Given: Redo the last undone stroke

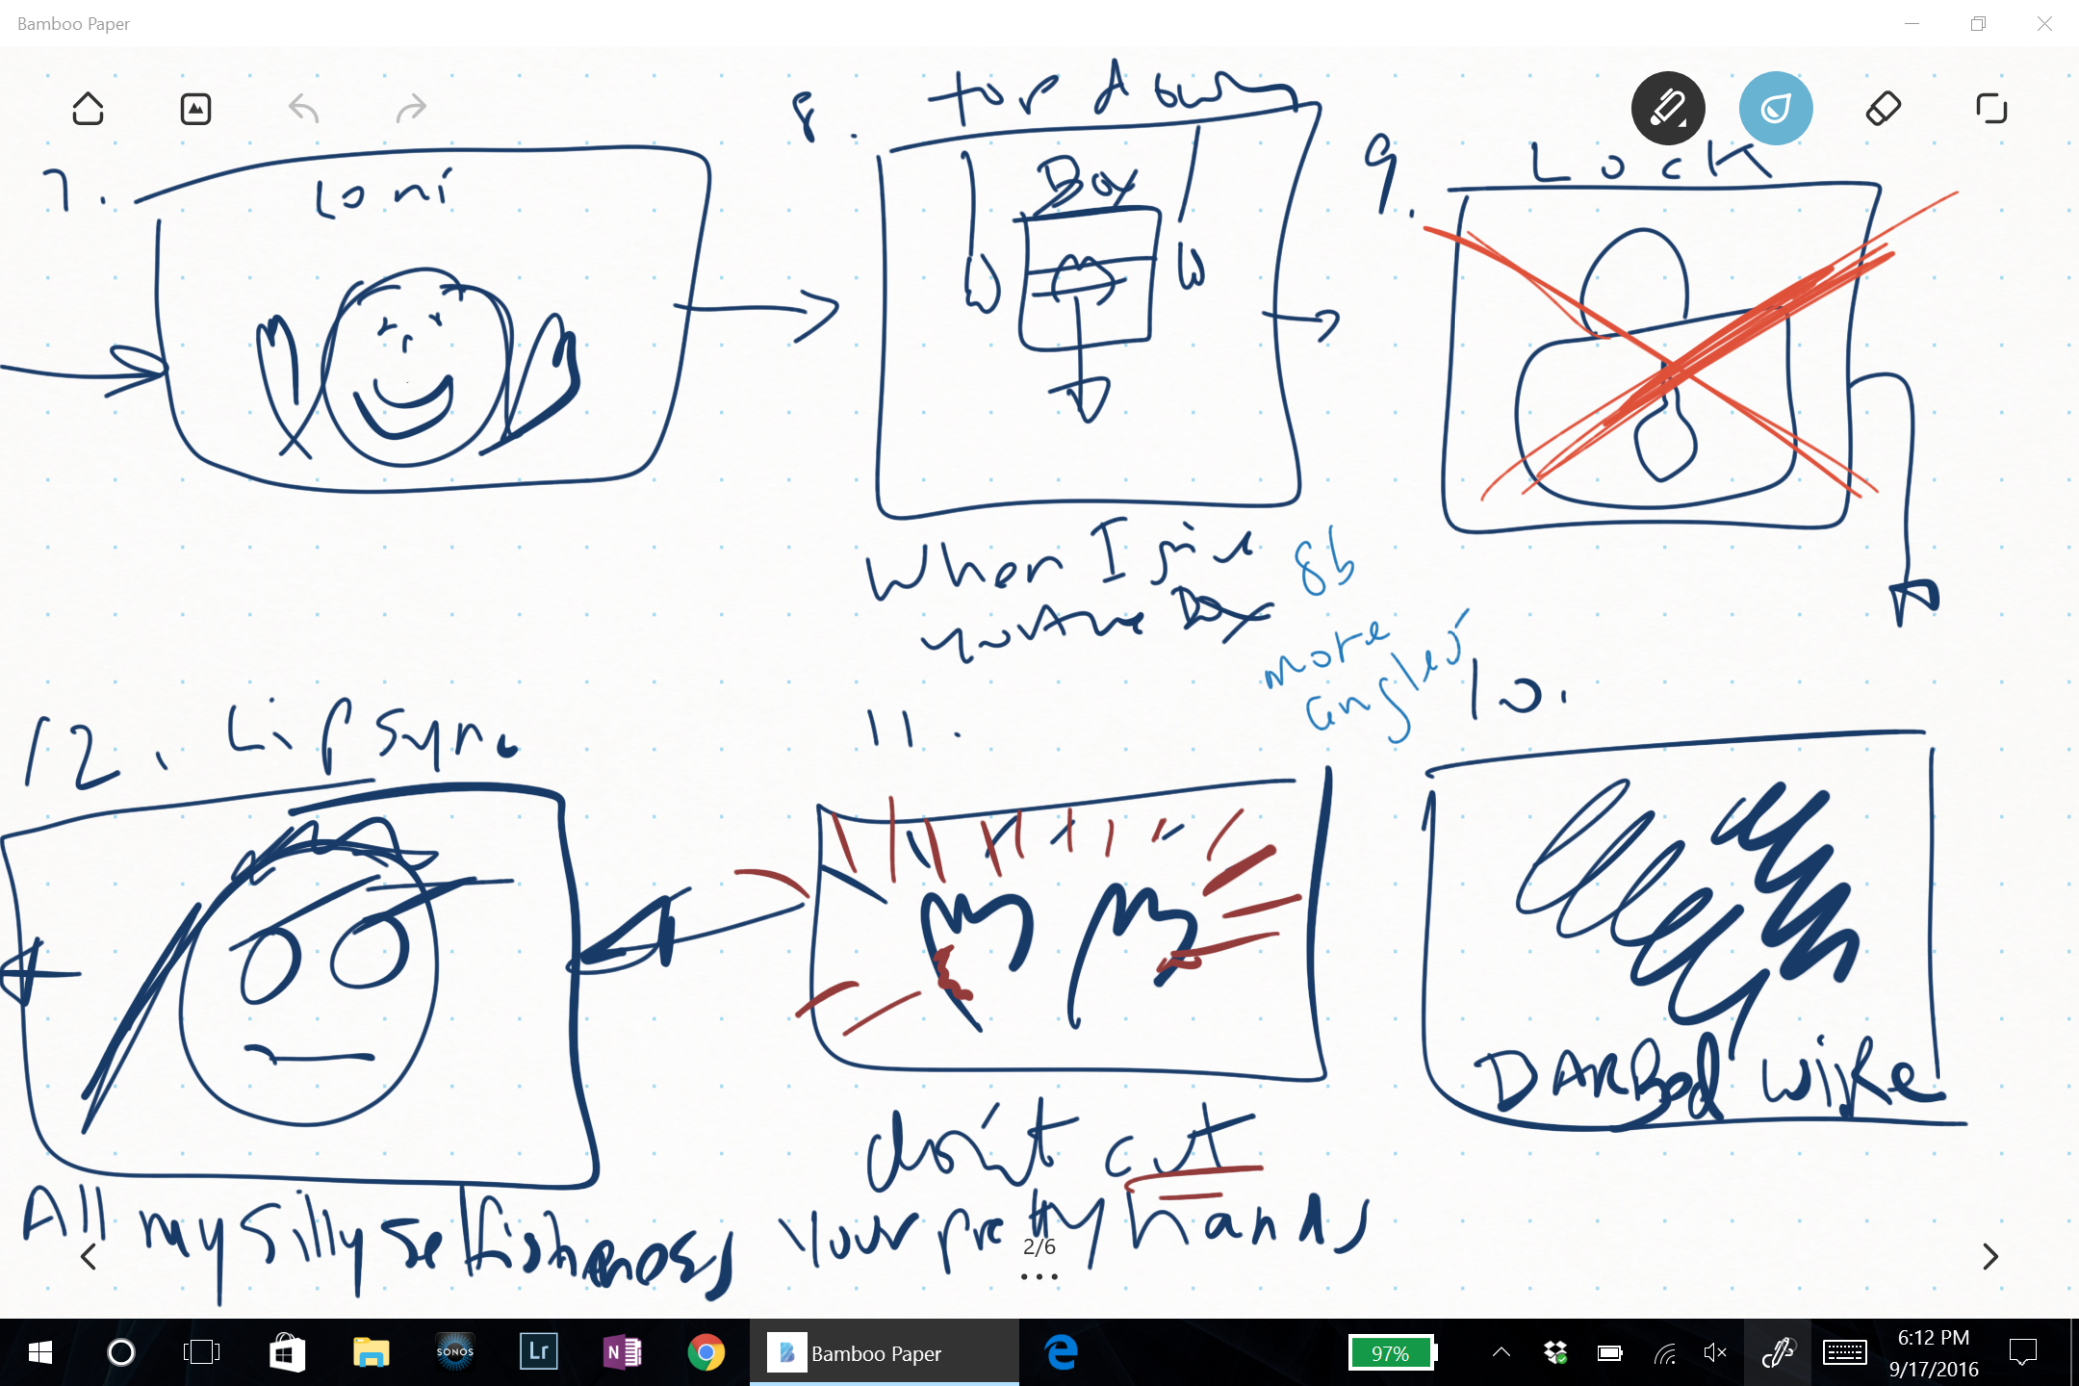Looking at the screenshot, I should click(411, 108).
